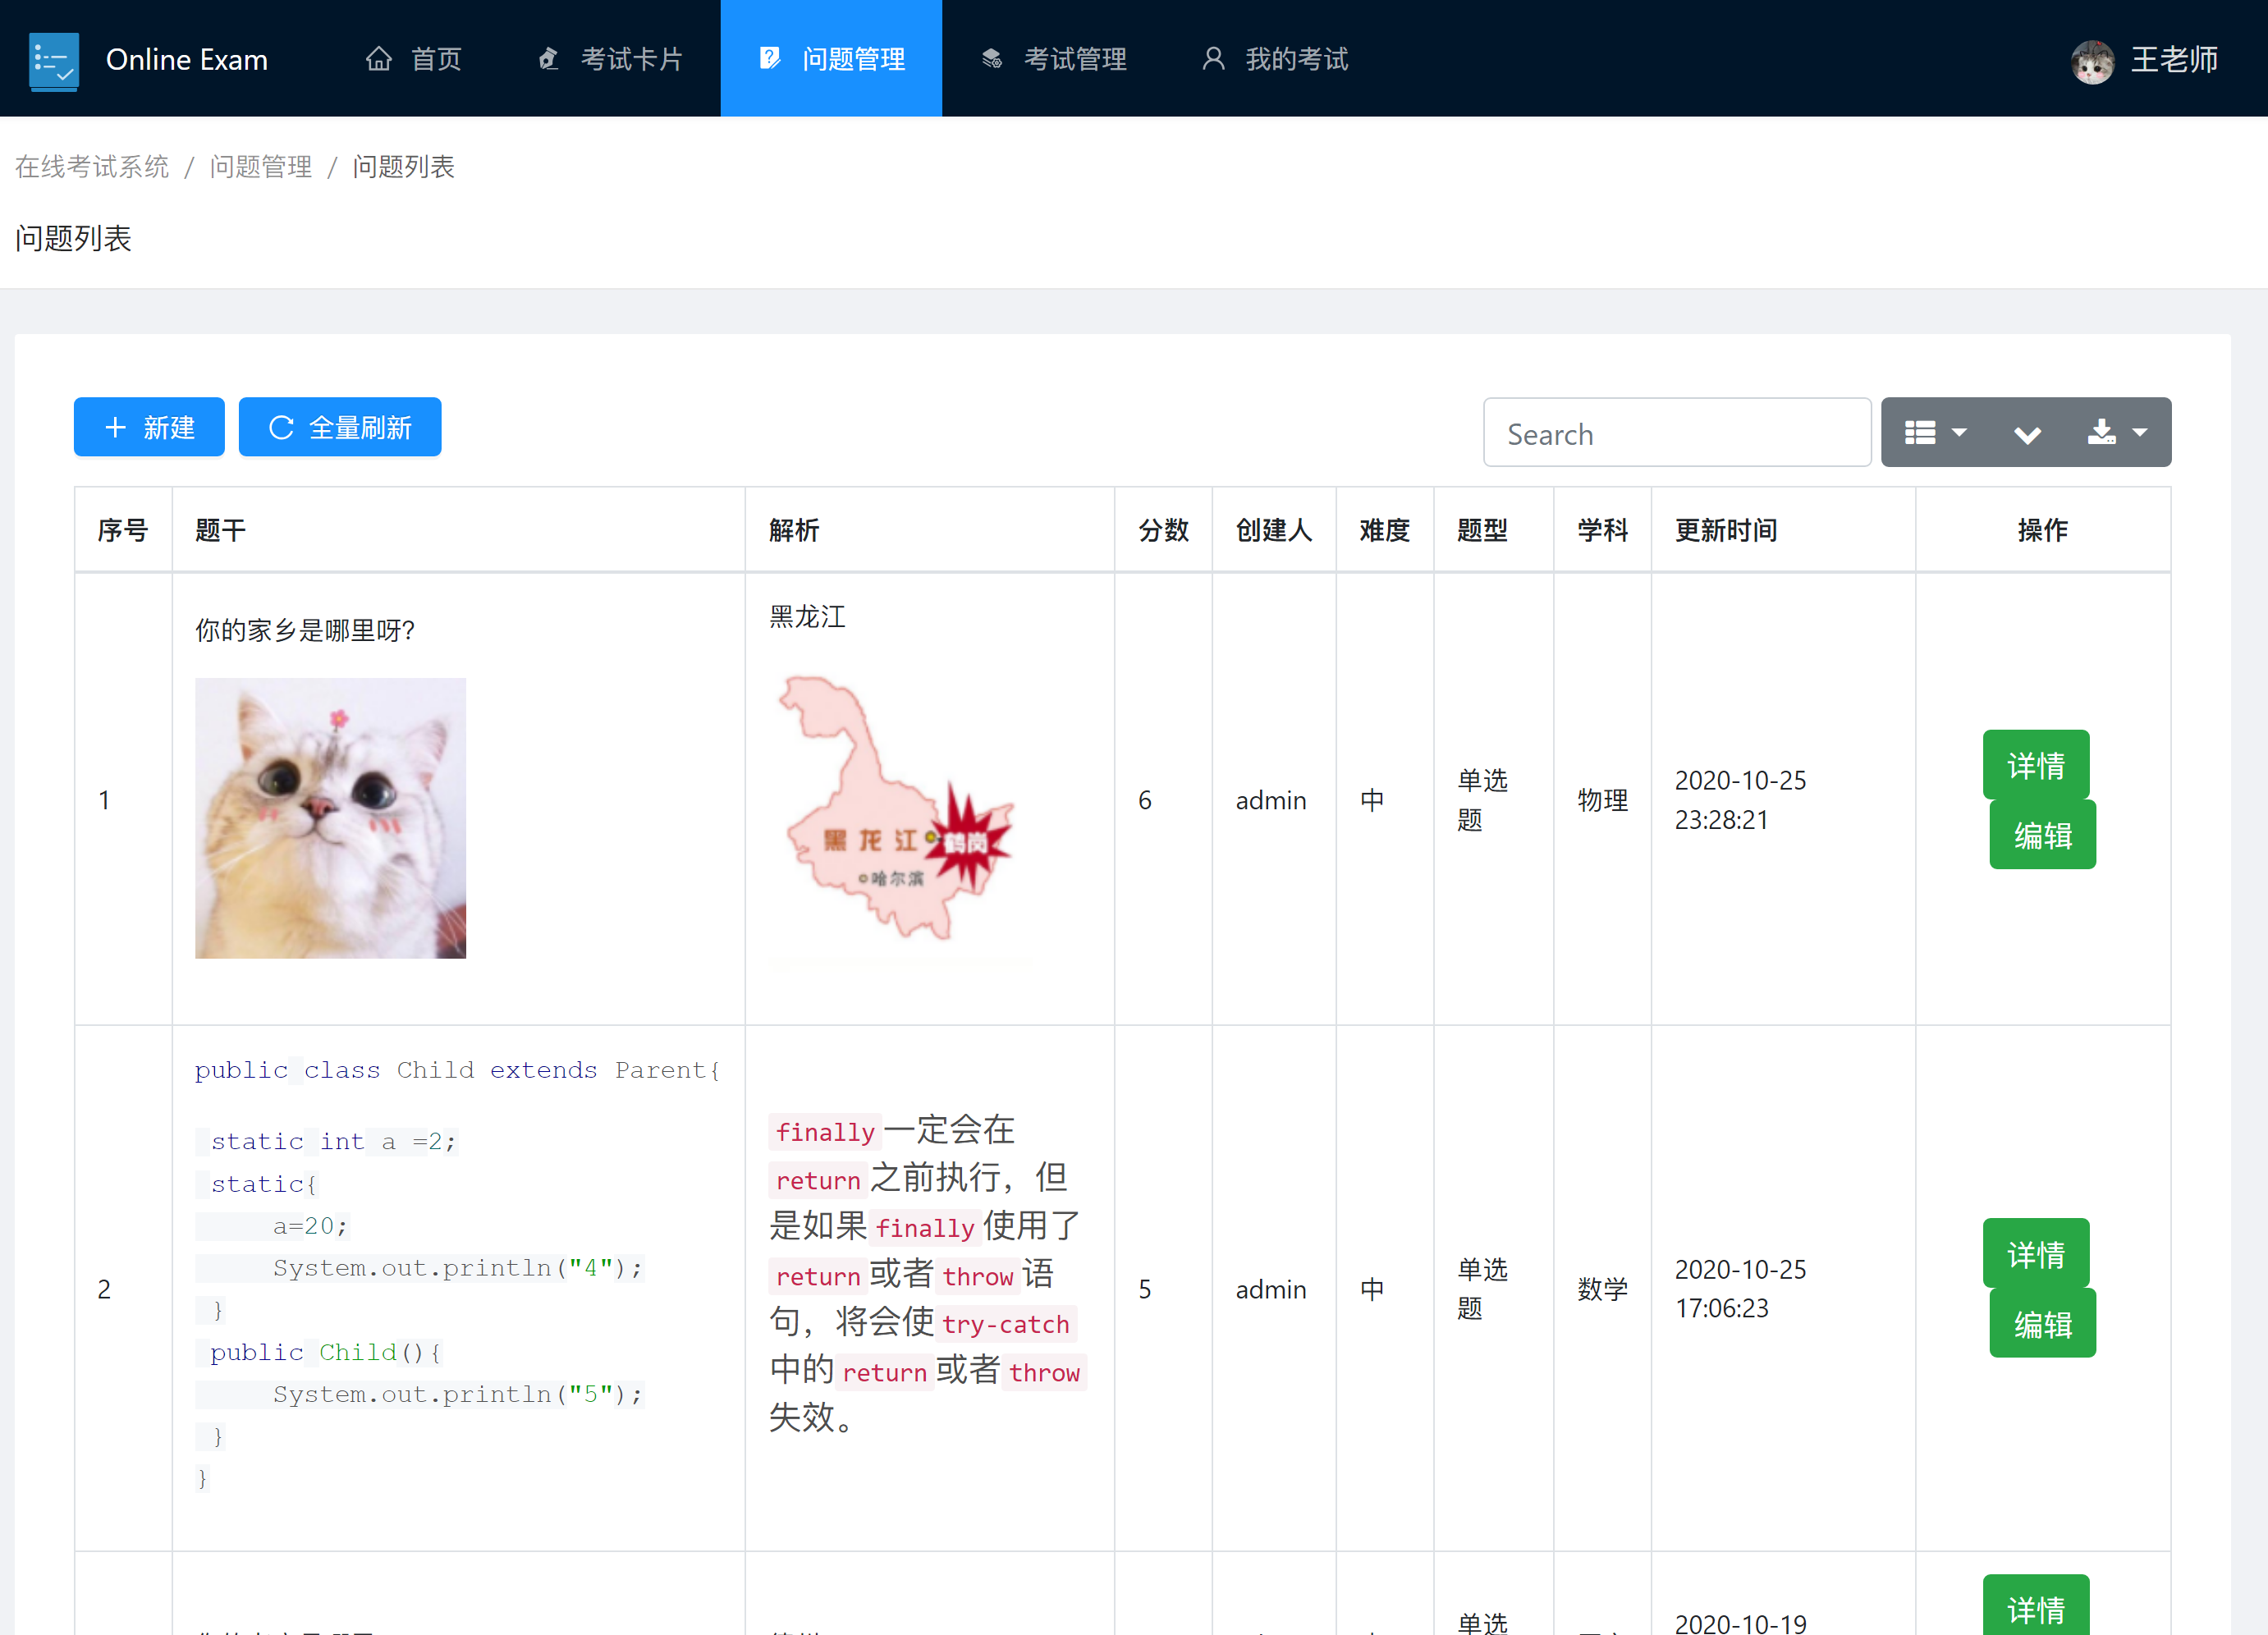Click the 问题管理 breadcrumb link
This screenshot has height=1635, width=2268.
coord(260,167)
